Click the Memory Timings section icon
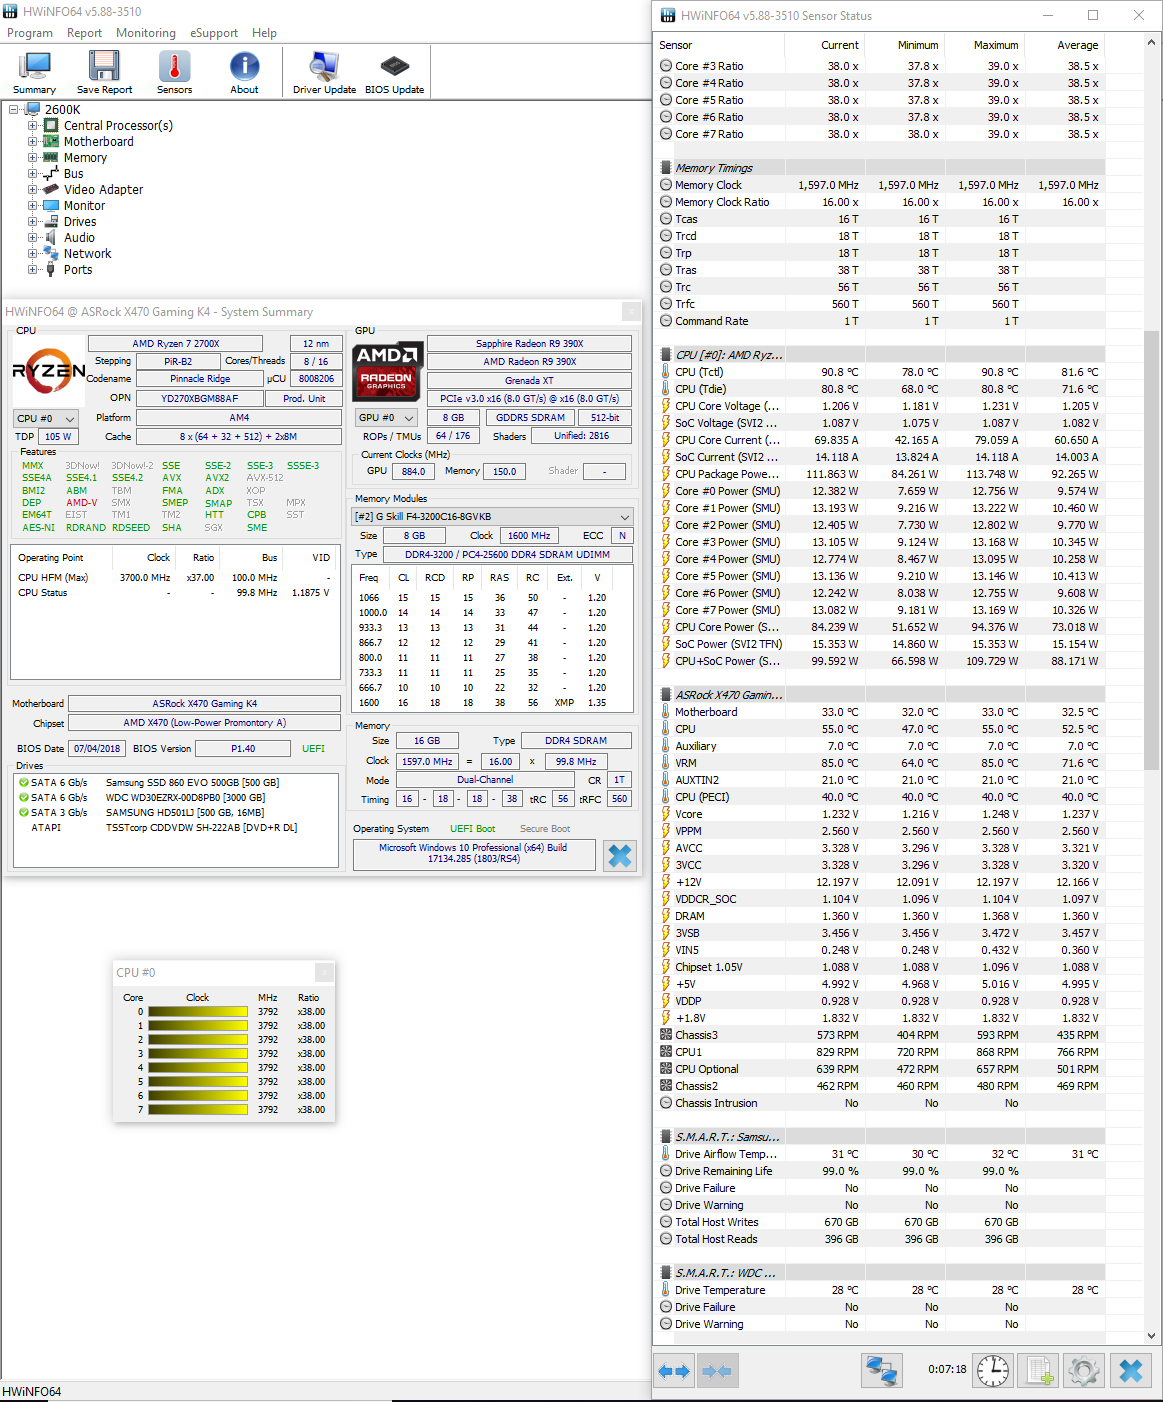This screenshot has width=1163, height=1402. [x=666, y=168]
